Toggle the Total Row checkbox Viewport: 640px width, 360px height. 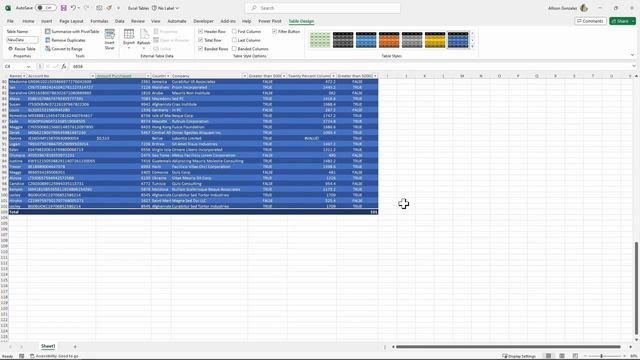click(x=200, y=40)
